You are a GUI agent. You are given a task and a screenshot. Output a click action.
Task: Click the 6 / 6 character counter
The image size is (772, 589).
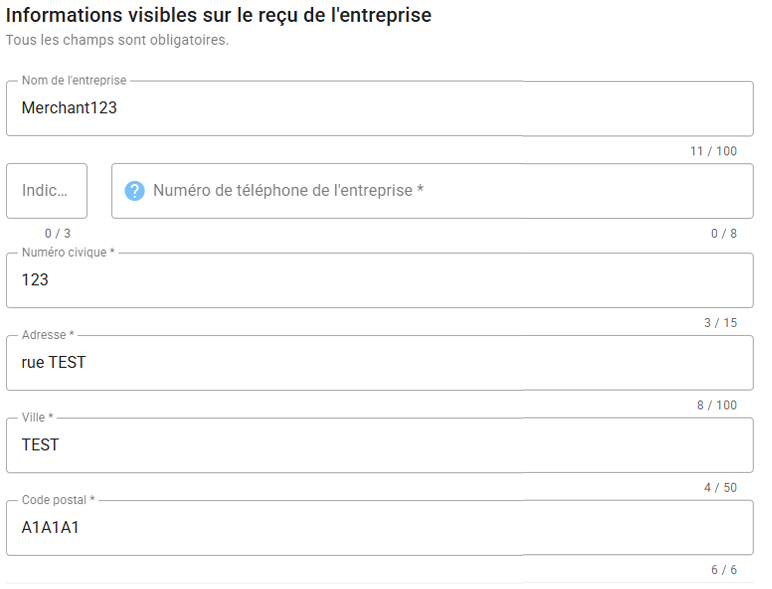pos(724,570)
